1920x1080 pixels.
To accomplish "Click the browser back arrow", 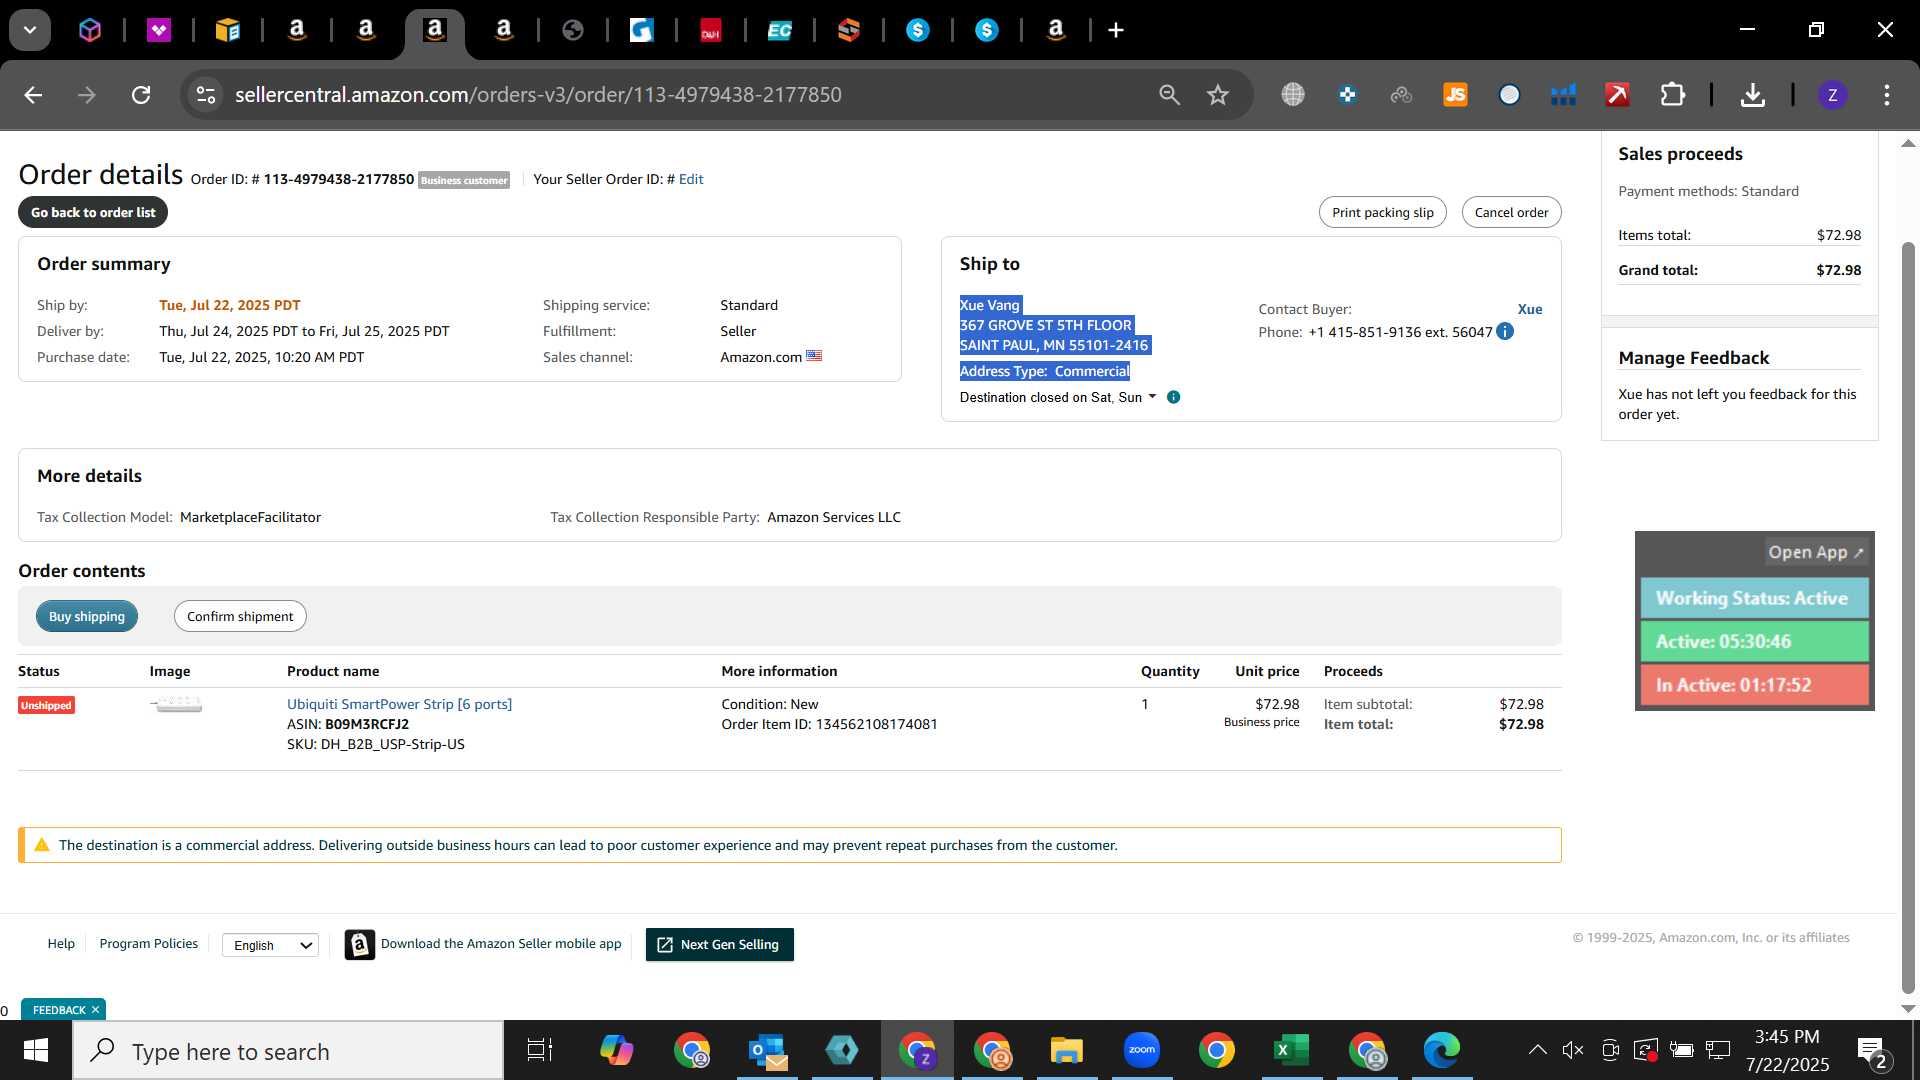I will click(x=33, y=95).
